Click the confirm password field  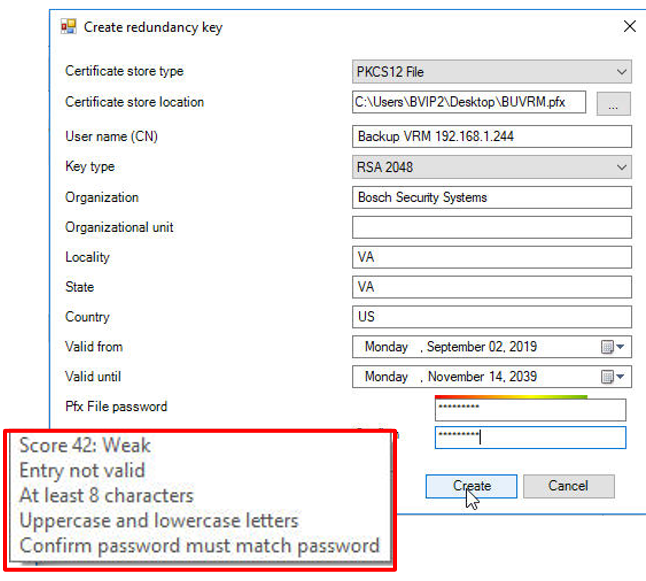530,438
